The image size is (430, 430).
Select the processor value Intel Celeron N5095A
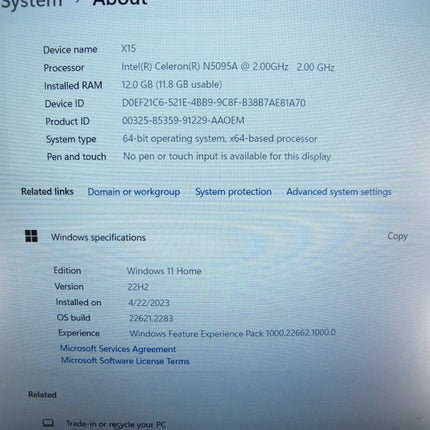(x=228, y=67)
